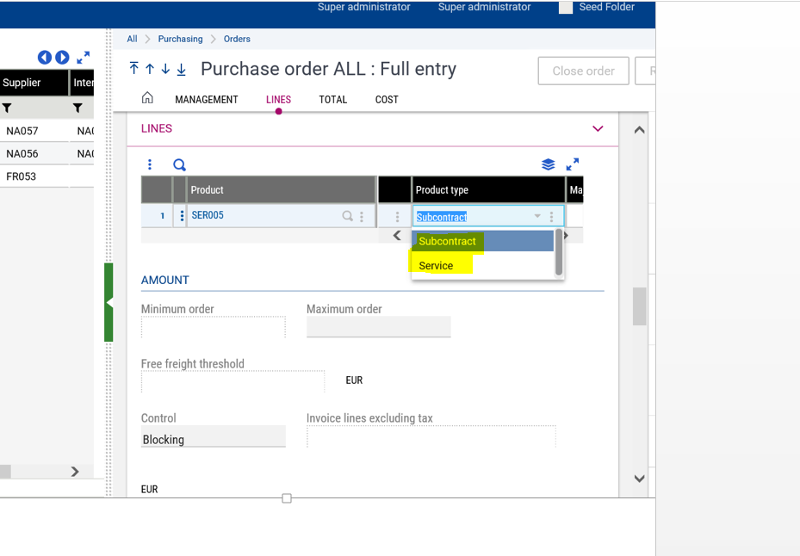Open the home icon tab
The width and height of the screenshot is (800, 556).
[147, 99]
